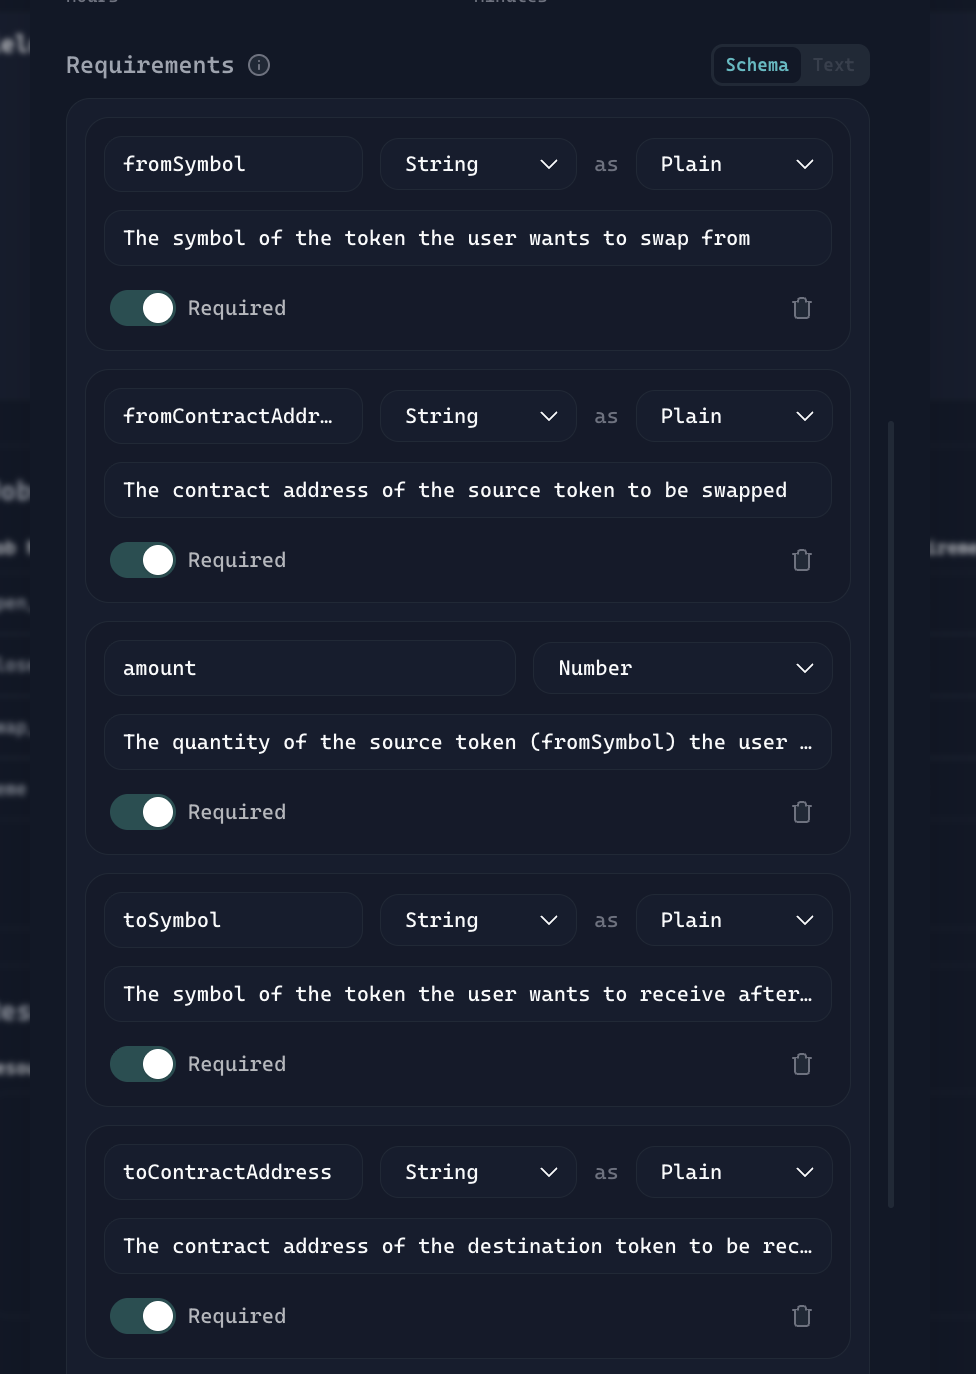The width and height of the screenshot is (976, 1374).
Task: Open the Plain format dropdown for toSymbol
Action: (x=734, y=920)
